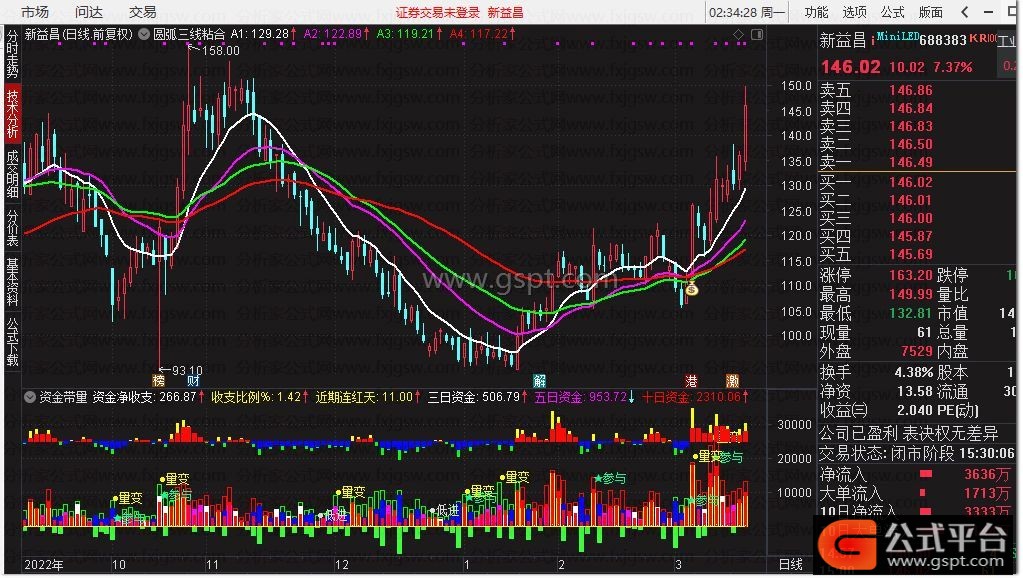Open the 版面 layout menu
Screen dimensions: 1023x578
pos(930,12)
